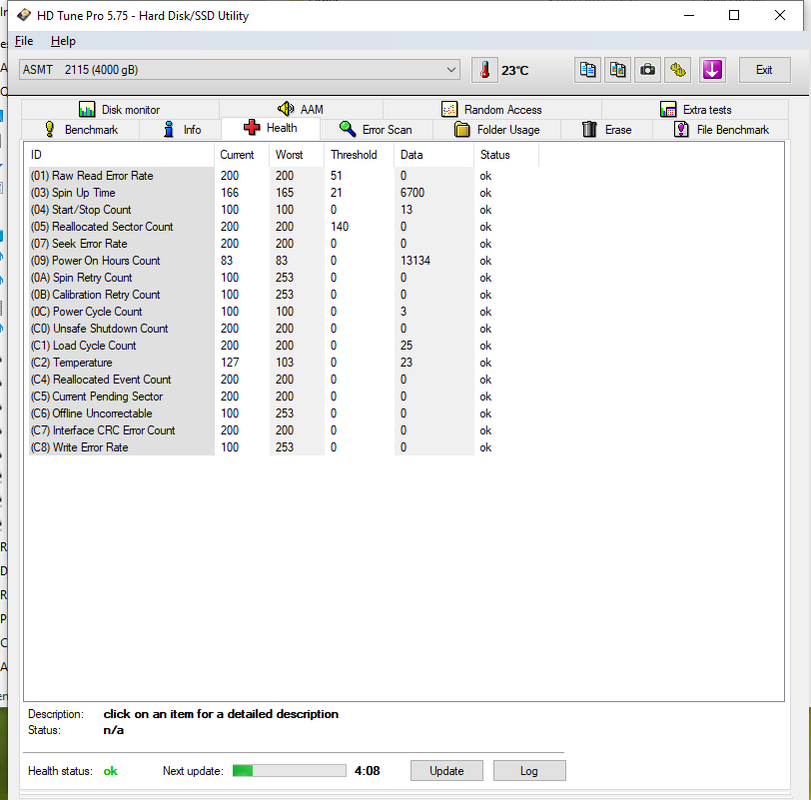This screenshot has width=811, height=800.
Task: Switch to the Disk monitor tab
Action: [120, 110]
